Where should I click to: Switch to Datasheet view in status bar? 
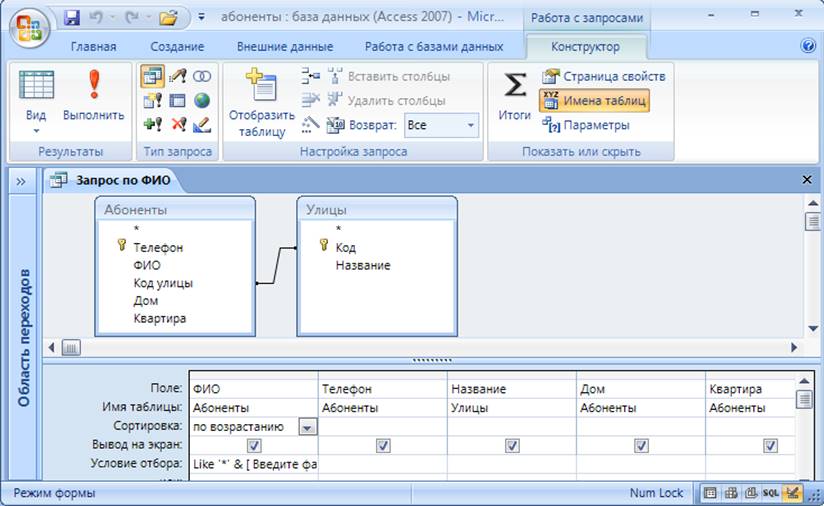(710, 493)
